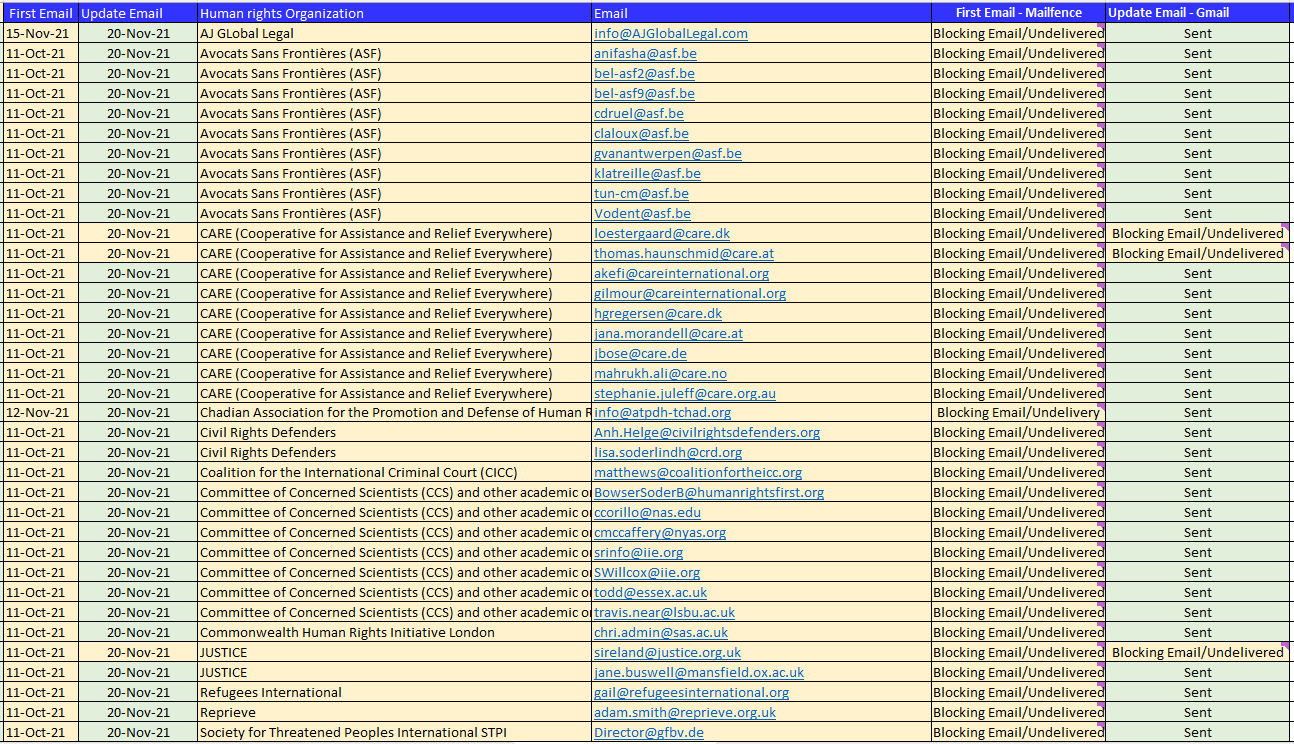The height and width of the screenshot is (744, 1294).
Task: Select the Sent cell in jane.buswell's JUSTICE row
Action: (1196, 672)
